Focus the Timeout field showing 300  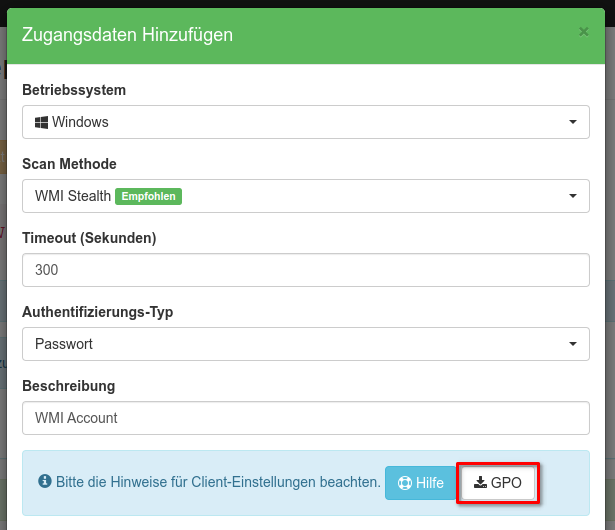point(305,270)
